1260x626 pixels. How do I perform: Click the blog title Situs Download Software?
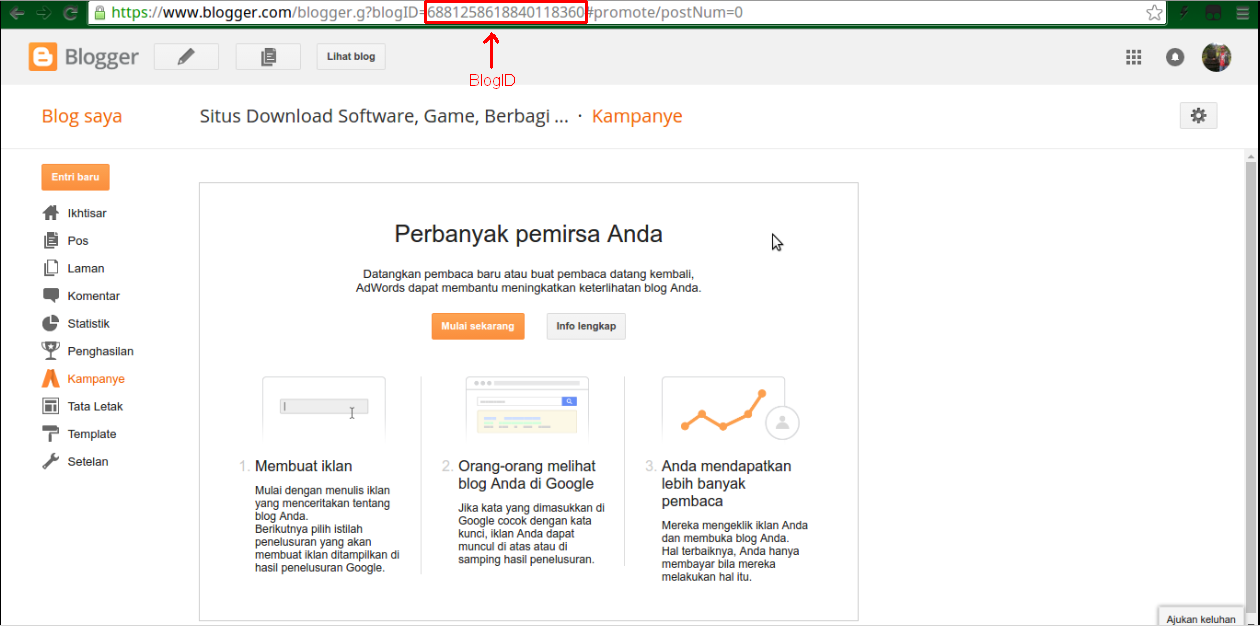point(384,116)
